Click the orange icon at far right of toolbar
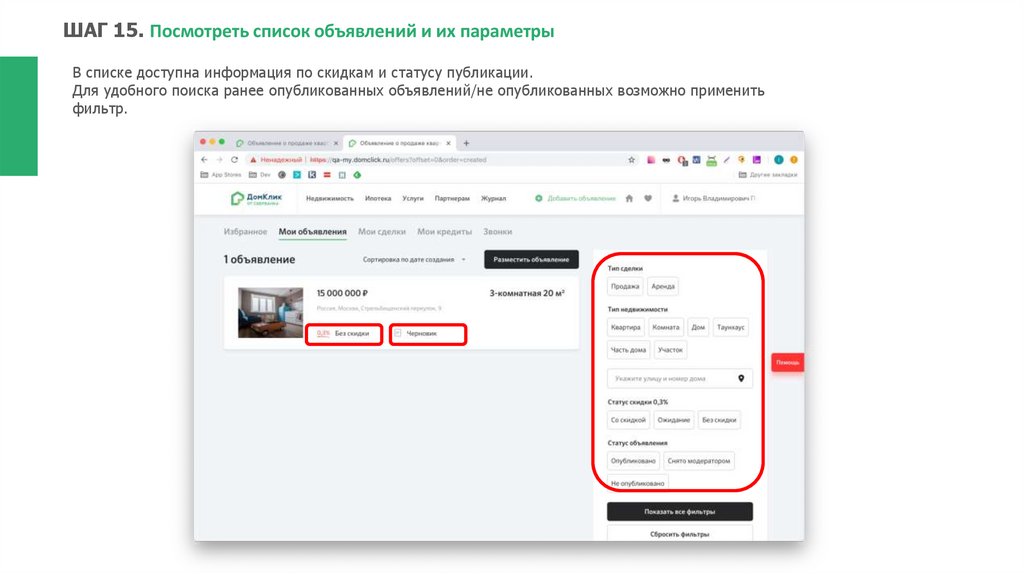 [794, 160]
